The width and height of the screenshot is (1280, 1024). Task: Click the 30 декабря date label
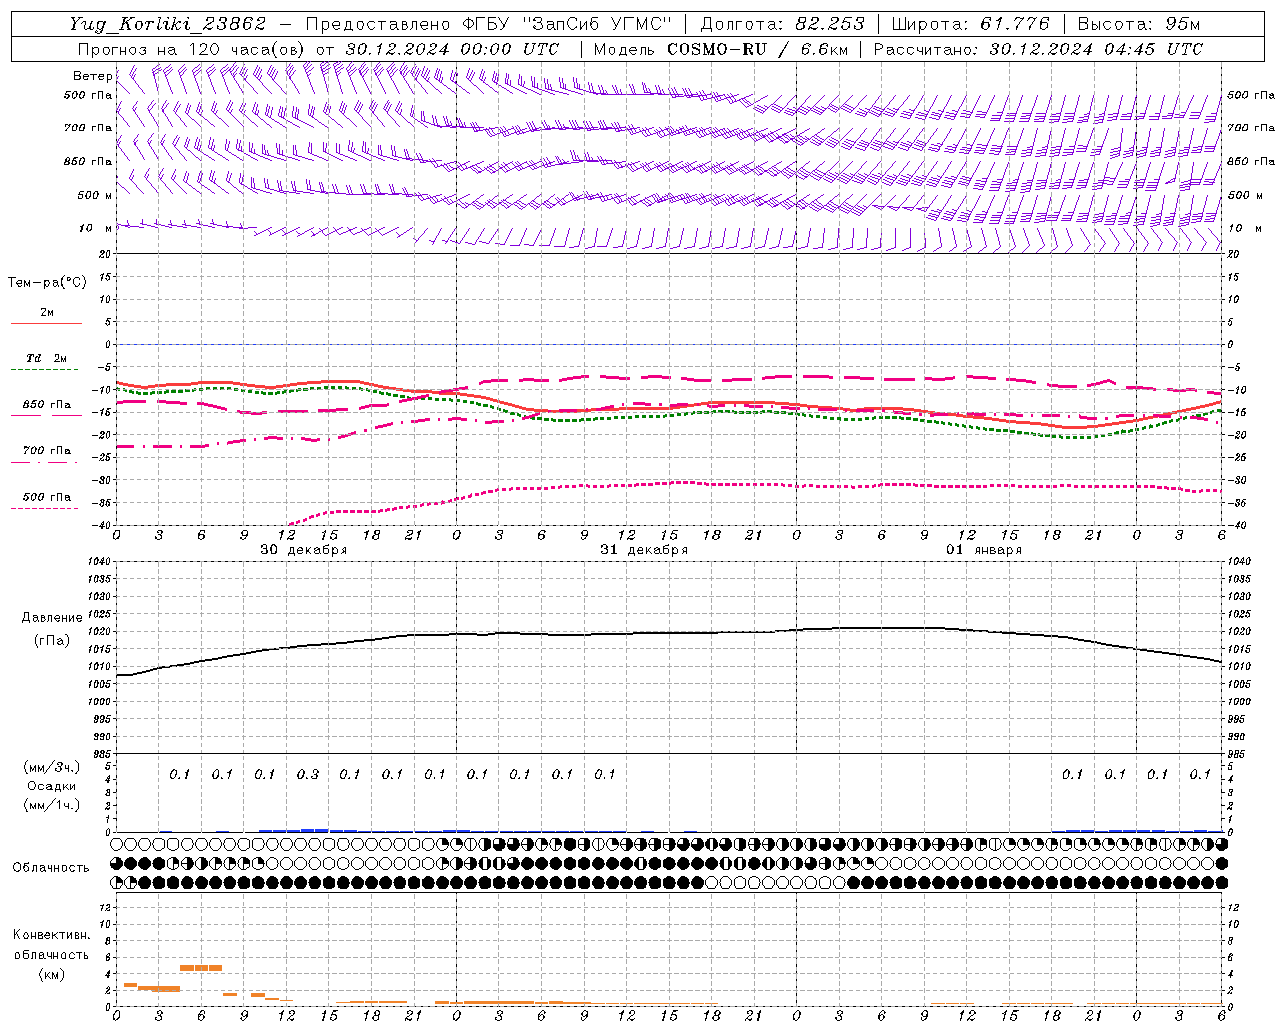pyautogui.click(x=304, y=550)
